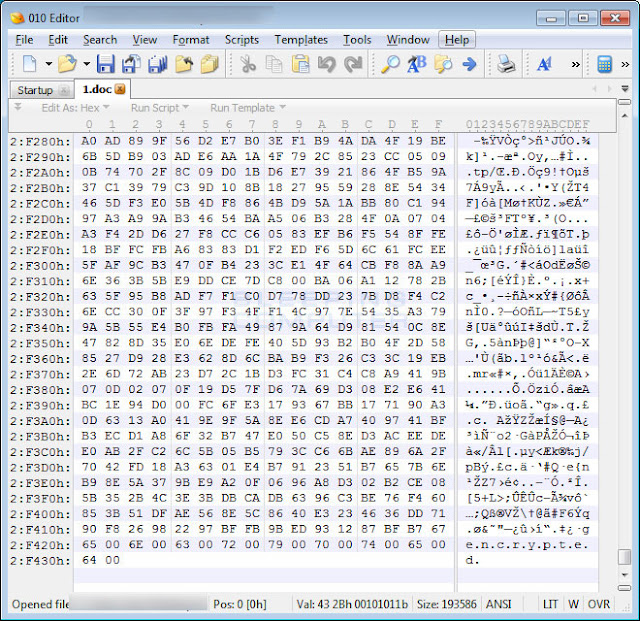Open the Edit As: Hex dropdown
The width and height of the screenshot is (640, 621).
pyautogui.click(x=75, y=108)
